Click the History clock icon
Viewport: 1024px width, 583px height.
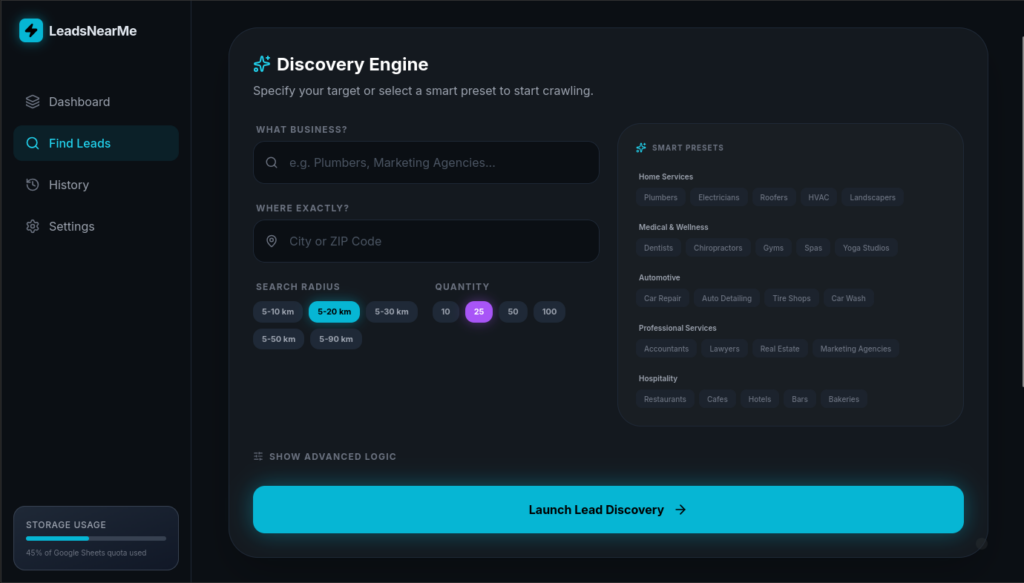click(33, 185)
